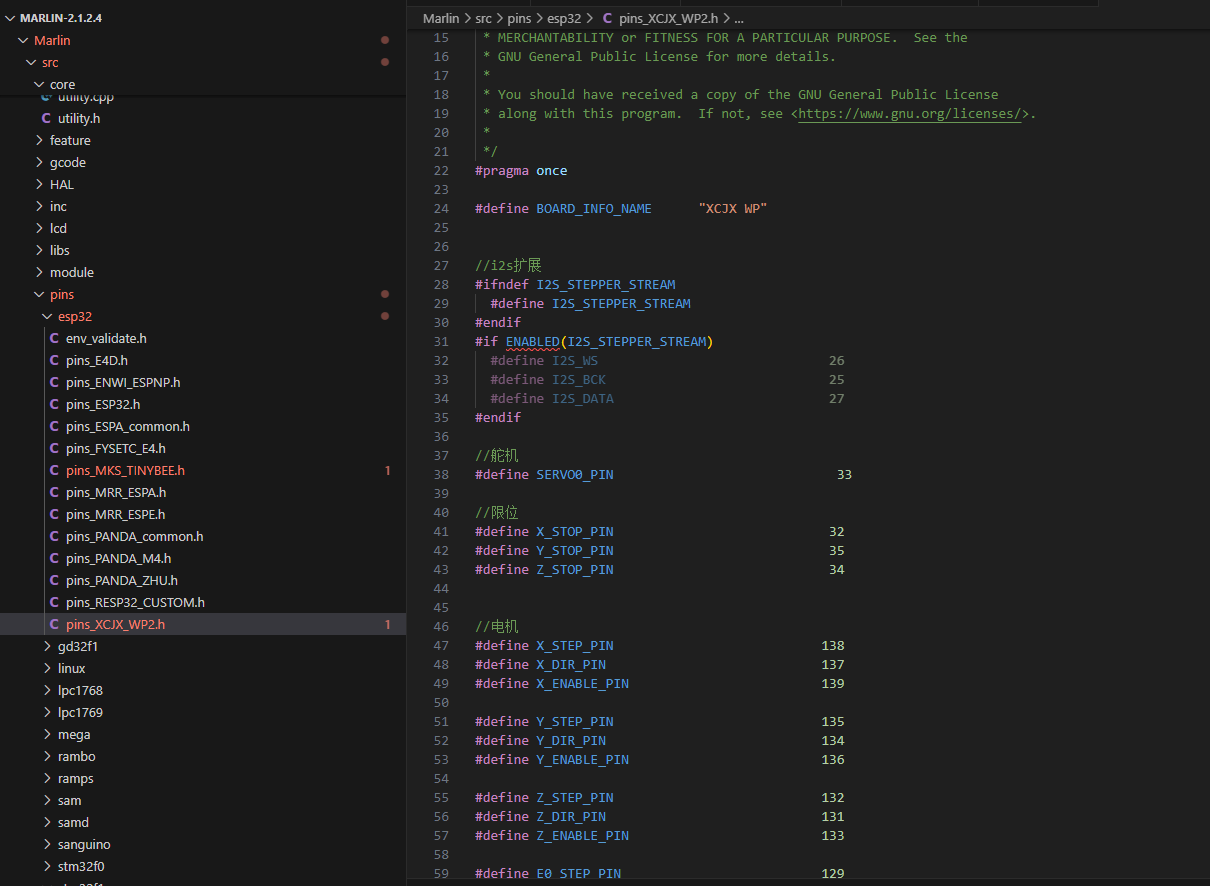This screenshot has height=886, width=1210.
Task: Click the Marlin breadcrumb segment
Action: pyautogui.click(x=441, y=18)
